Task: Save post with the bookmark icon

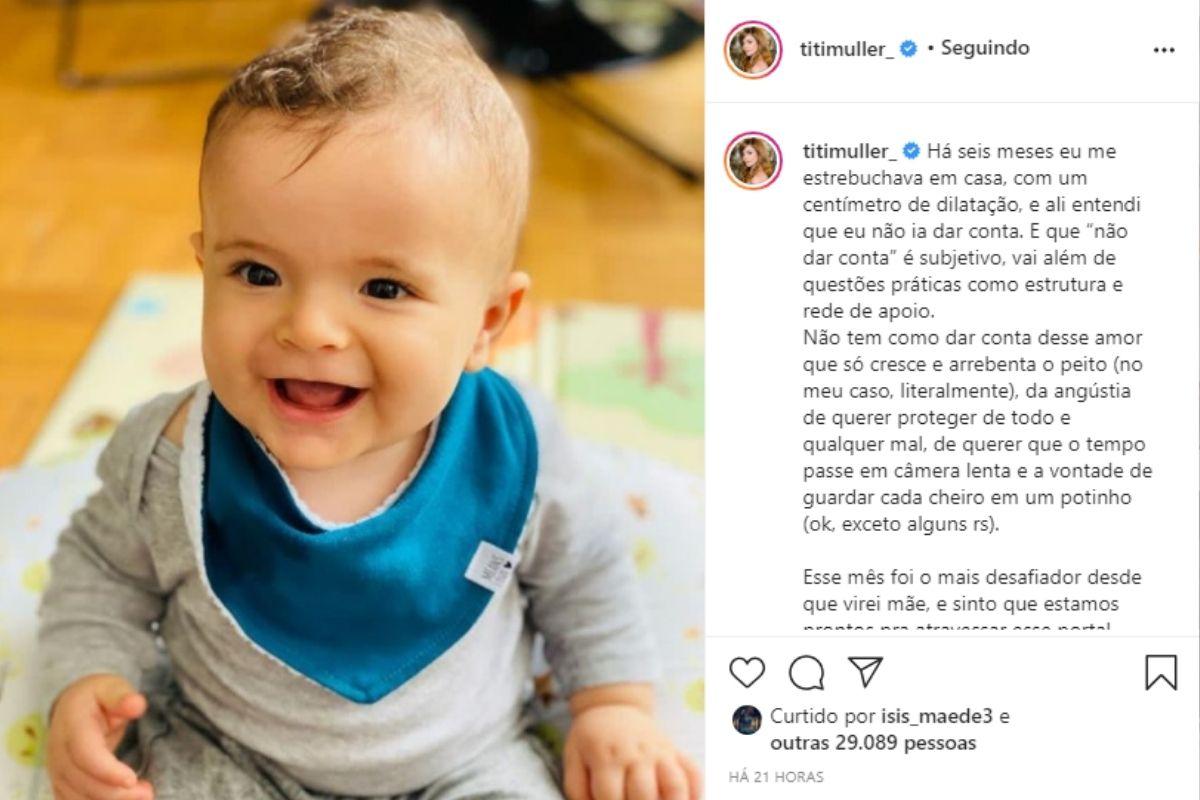Action: coord(1161,672)
